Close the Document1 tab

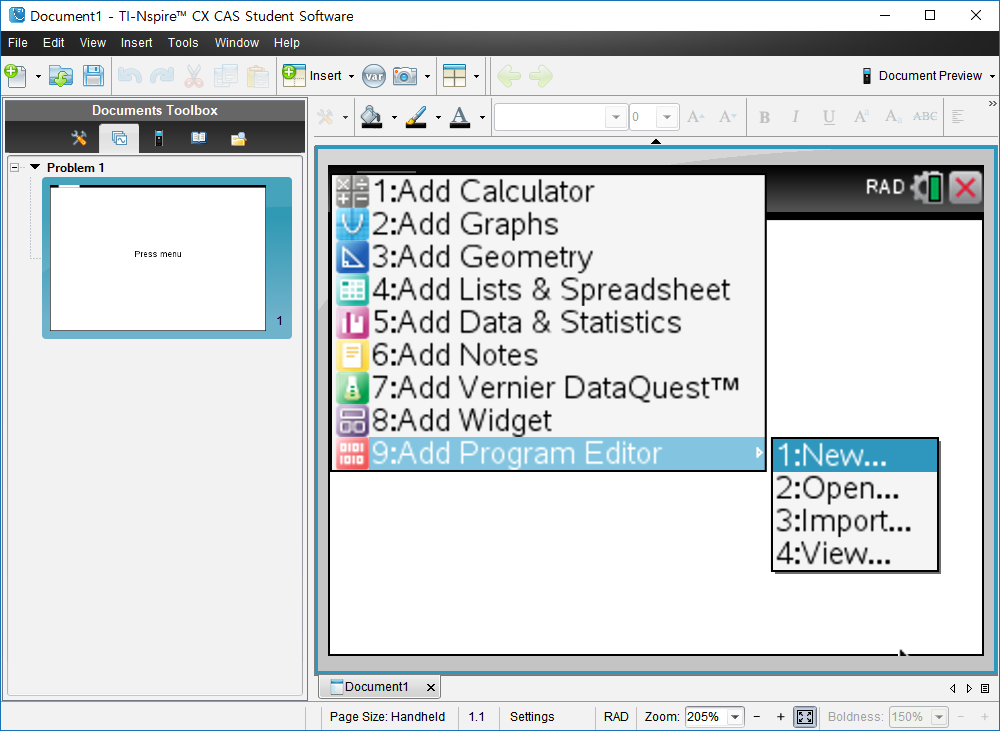pyautogui.click(x=431, y=688)
